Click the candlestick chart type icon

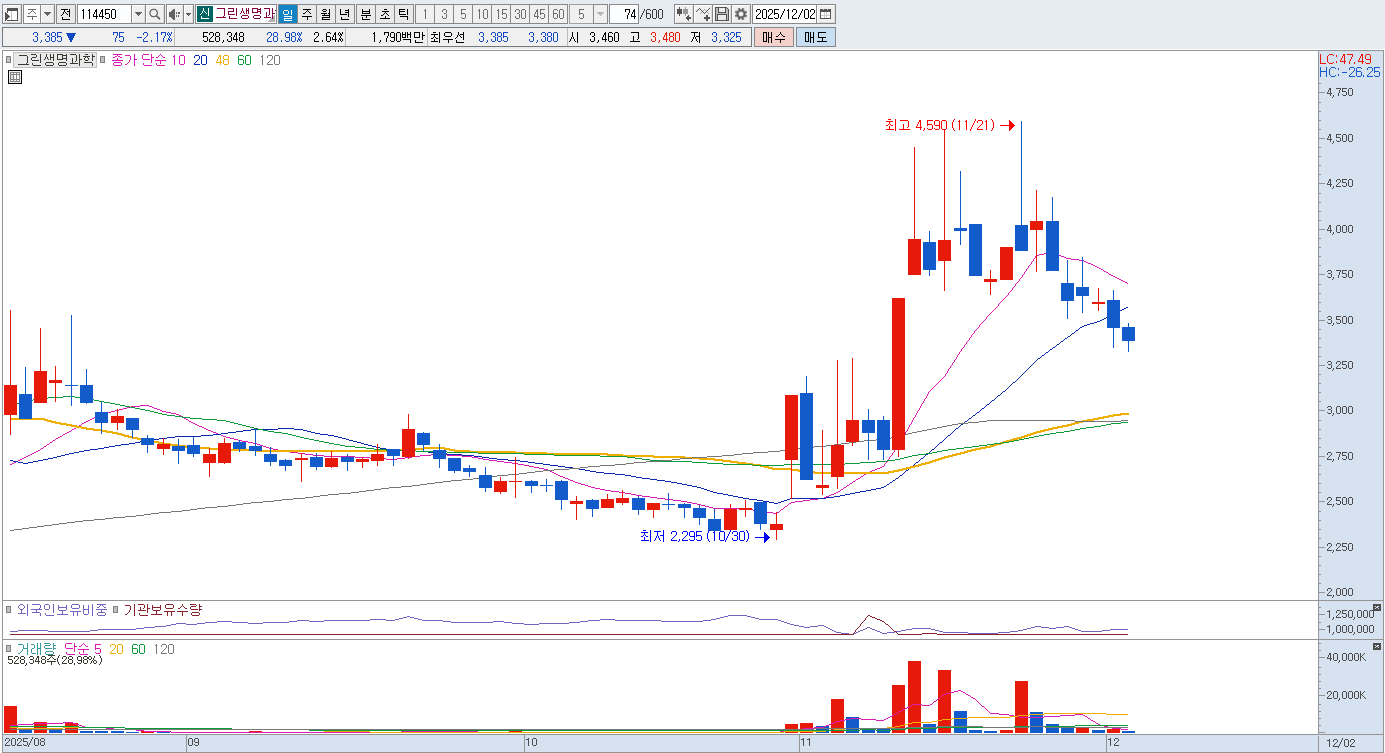[684, 14]
